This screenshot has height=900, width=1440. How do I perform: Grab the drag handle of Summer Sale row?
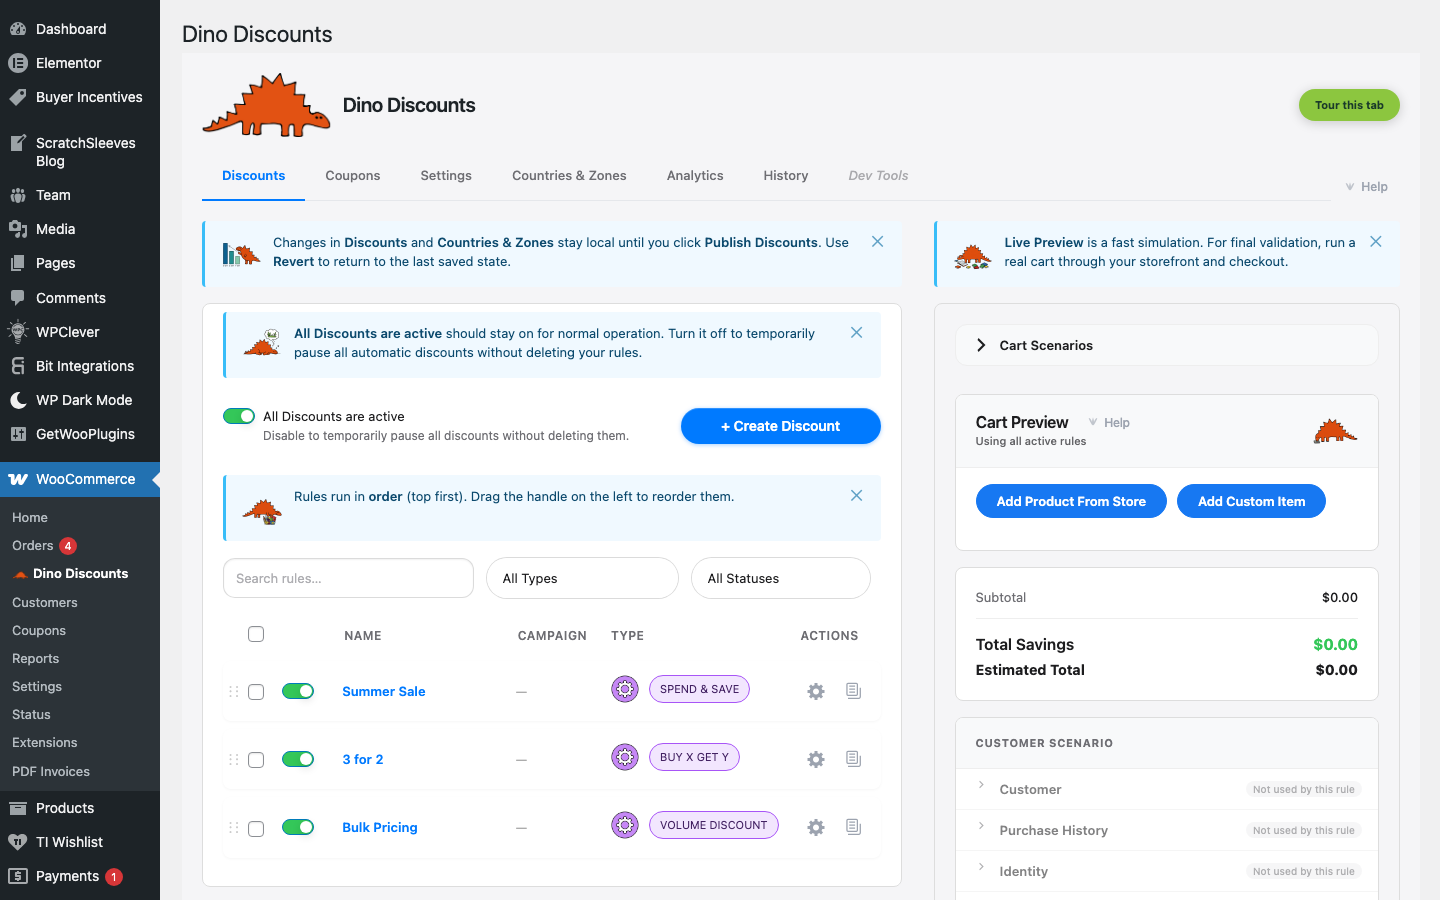(x=234, y=691)
